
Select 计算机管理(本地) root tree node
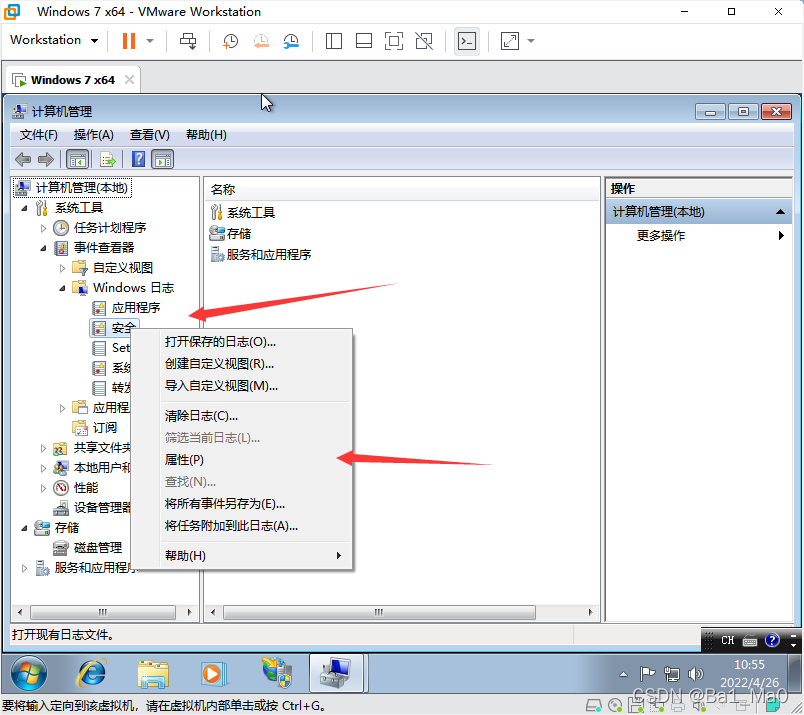[x=81, y=188]
